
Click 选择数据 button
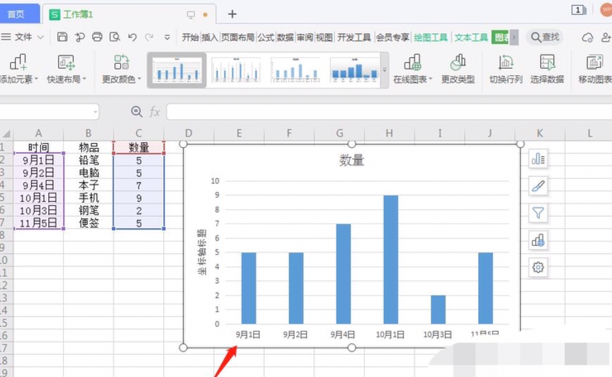[x=547, y=69]
